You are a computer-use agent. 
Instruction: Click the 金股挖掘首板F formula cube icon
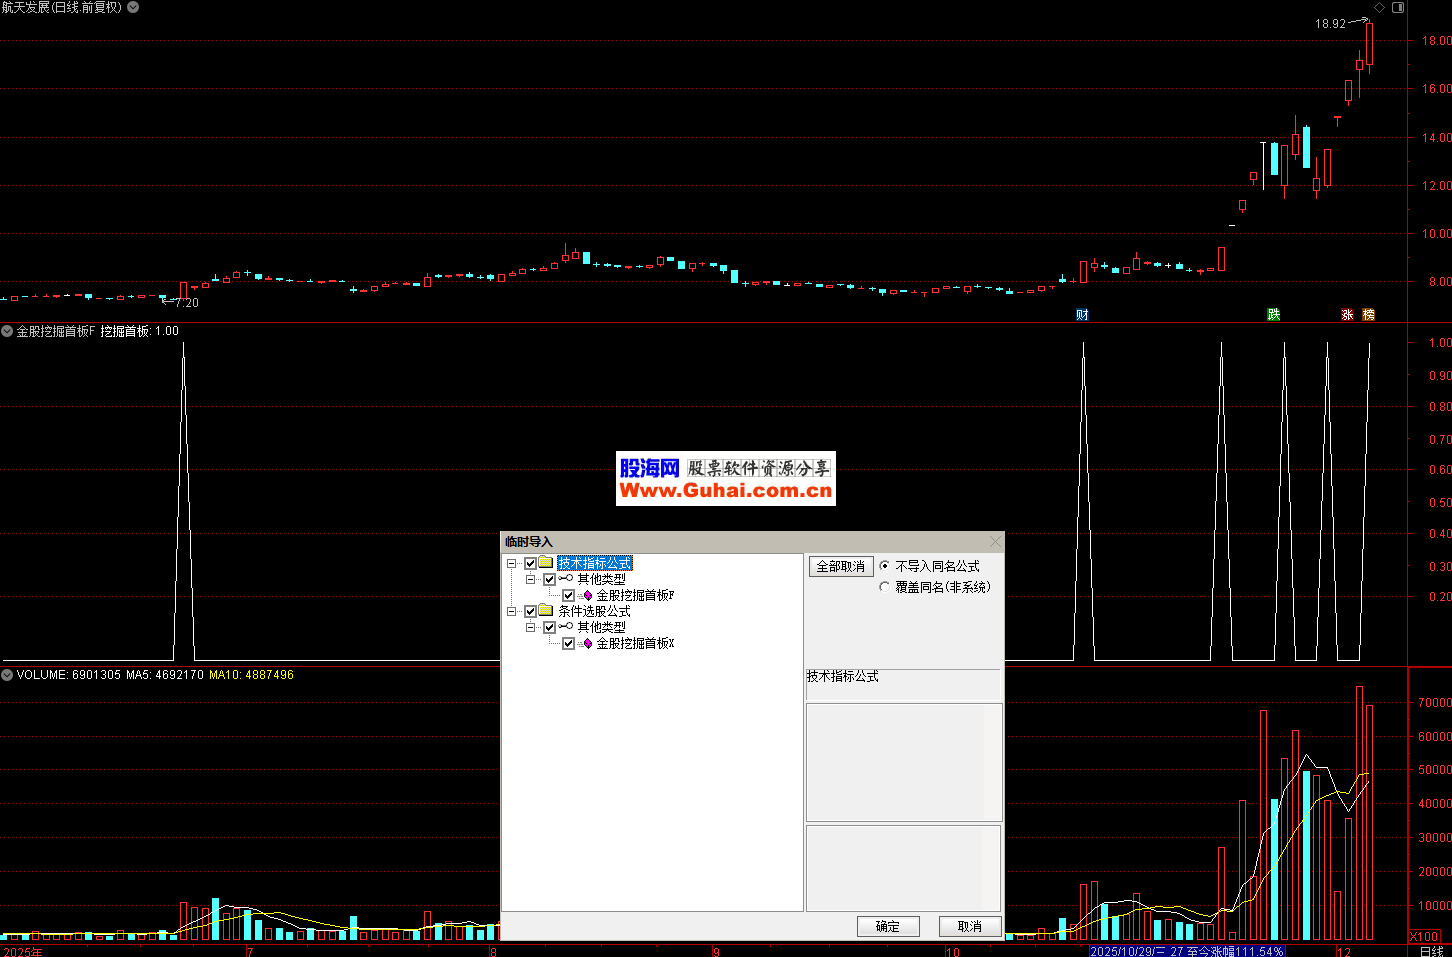click(x=588, y=596)
